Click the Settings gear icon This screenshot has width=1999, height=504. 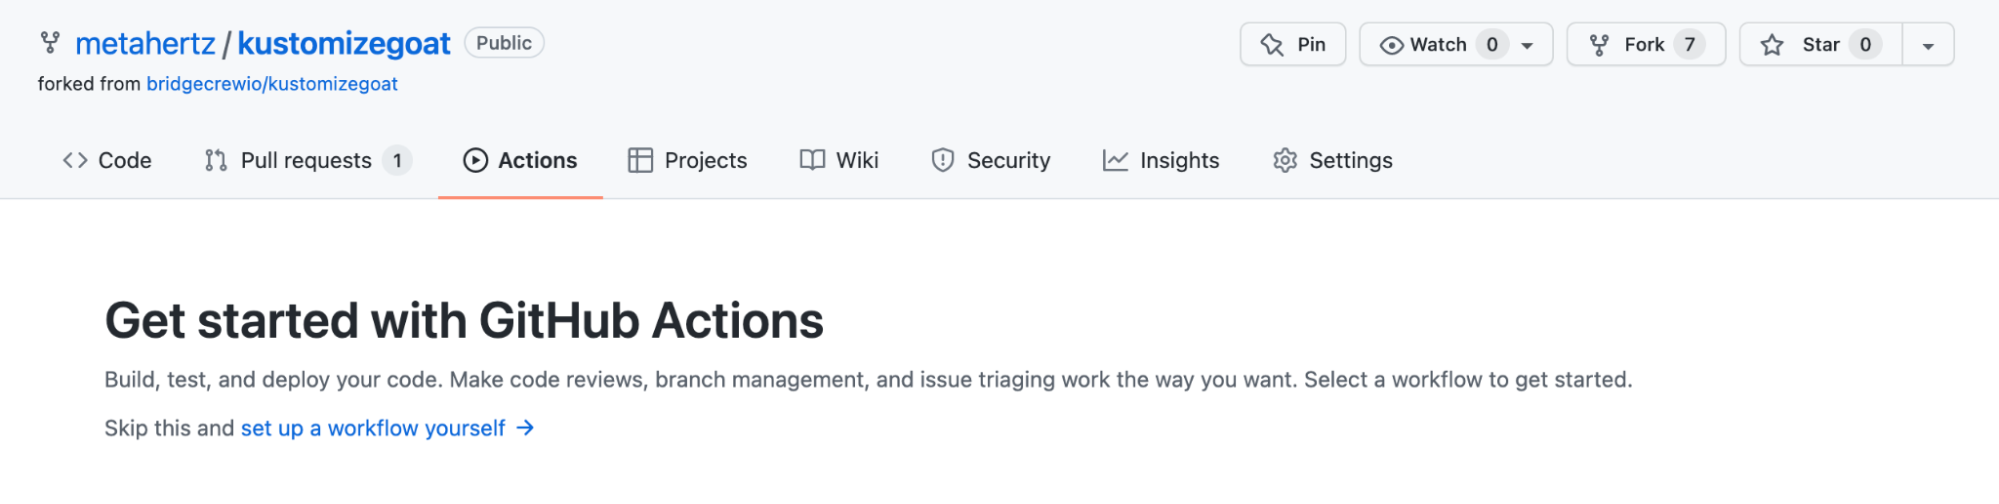1285,160
